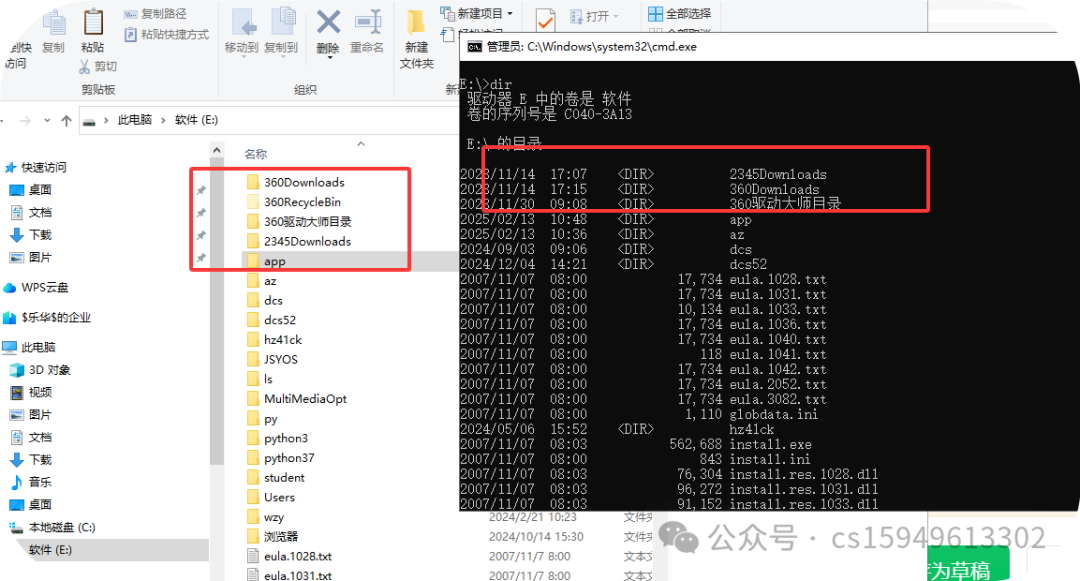Screen dimensions: 1080x581
Task: Click the 3D 对象 cube icon
Action: [x=17, y=370]
